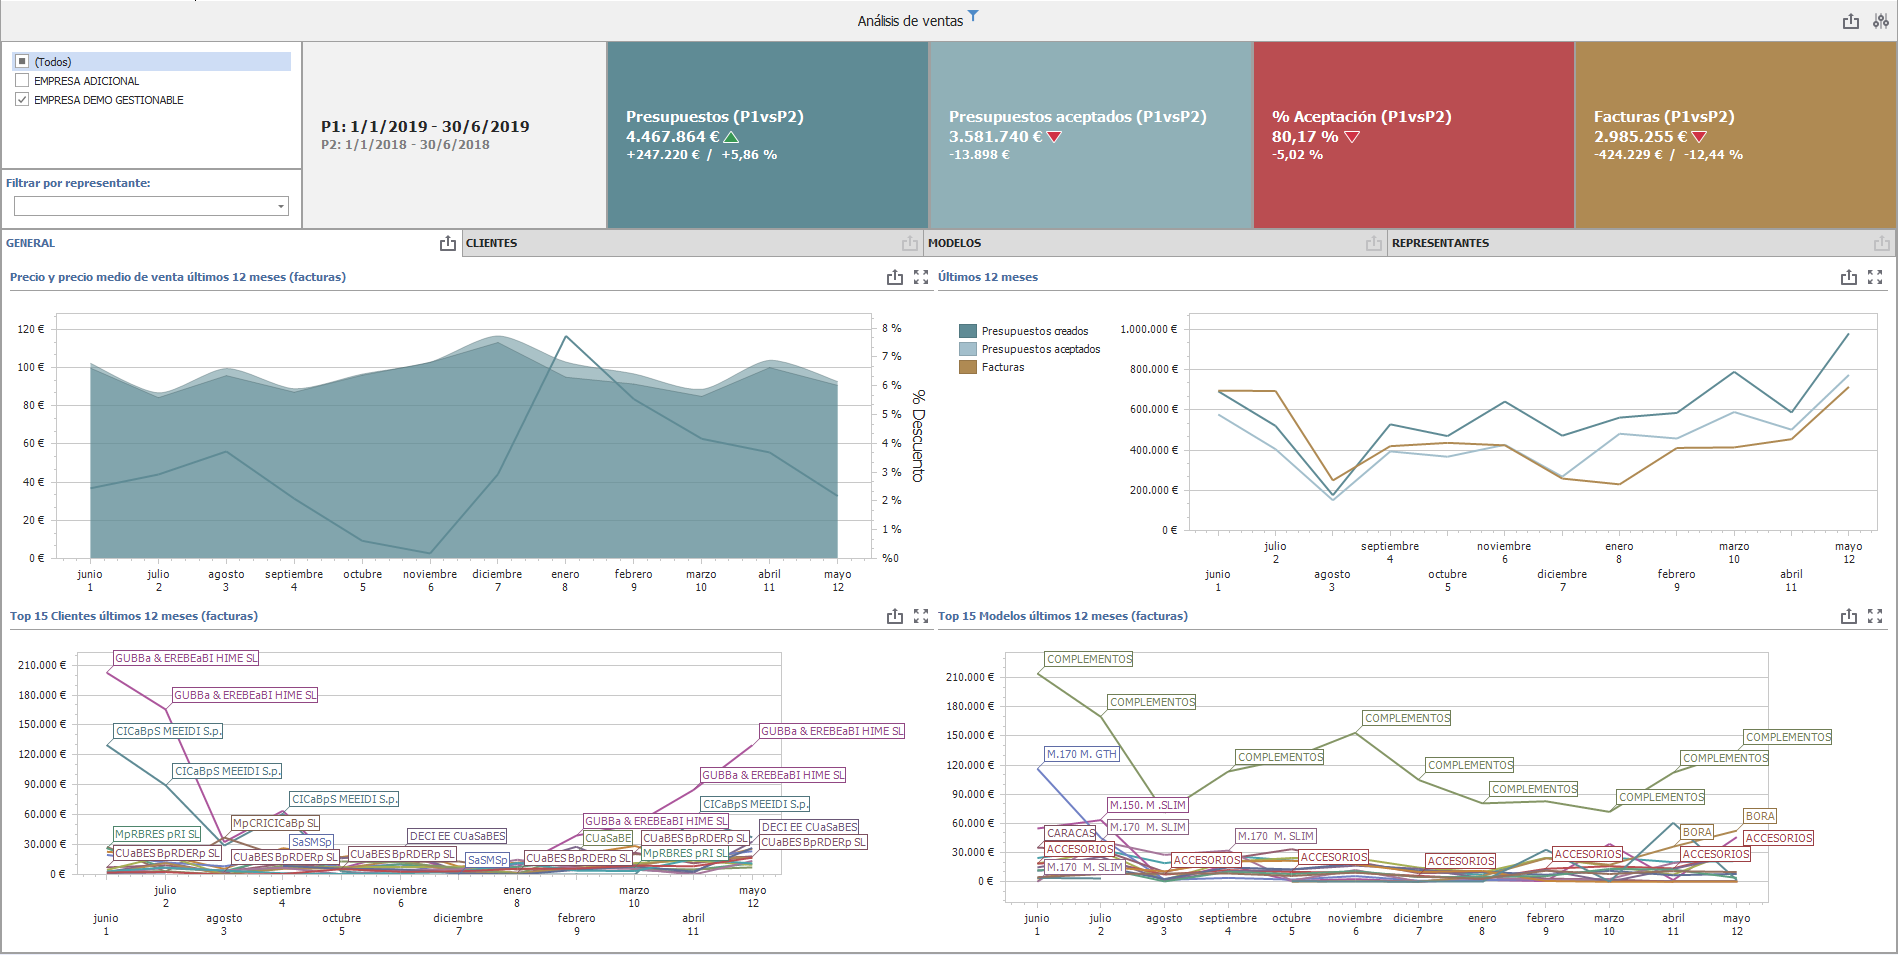Screen dimensions: 1898x955
Task: Maximize the Últimos 12 meses chart
Action: [x=1875, y=277]
